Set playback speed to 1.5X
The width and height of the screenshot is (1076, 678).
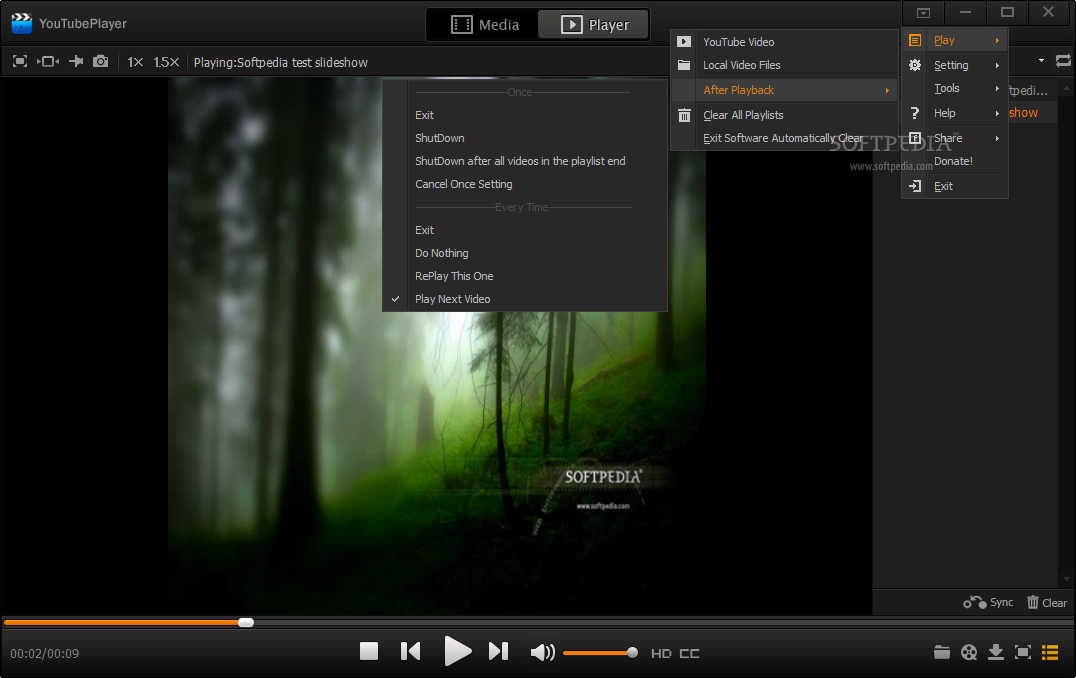coord(166,62)
